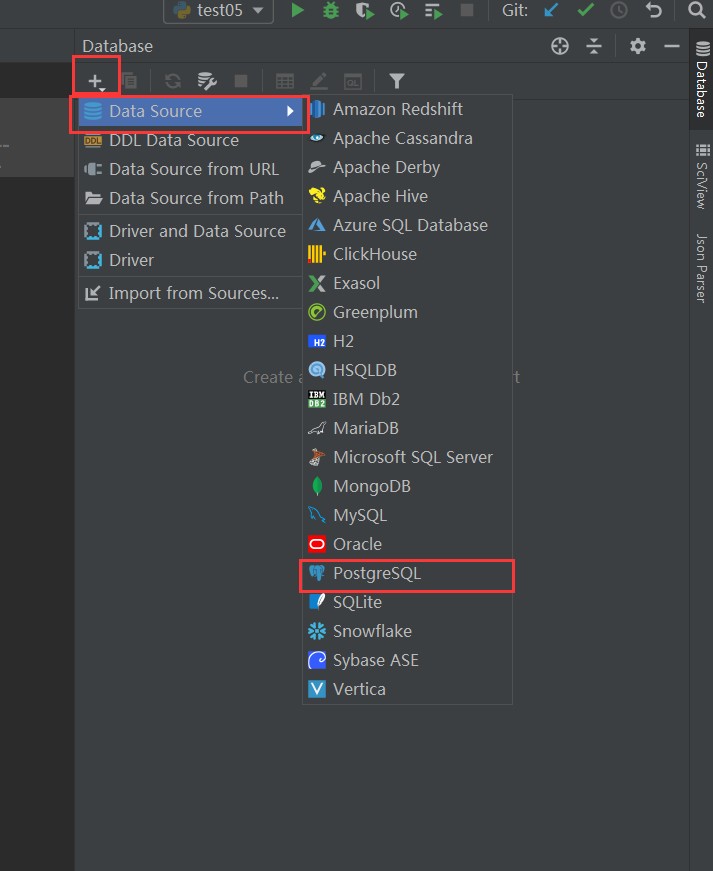Open the Json Parser side tab
This screenshot has width=713, height=871.
(701, 267)
